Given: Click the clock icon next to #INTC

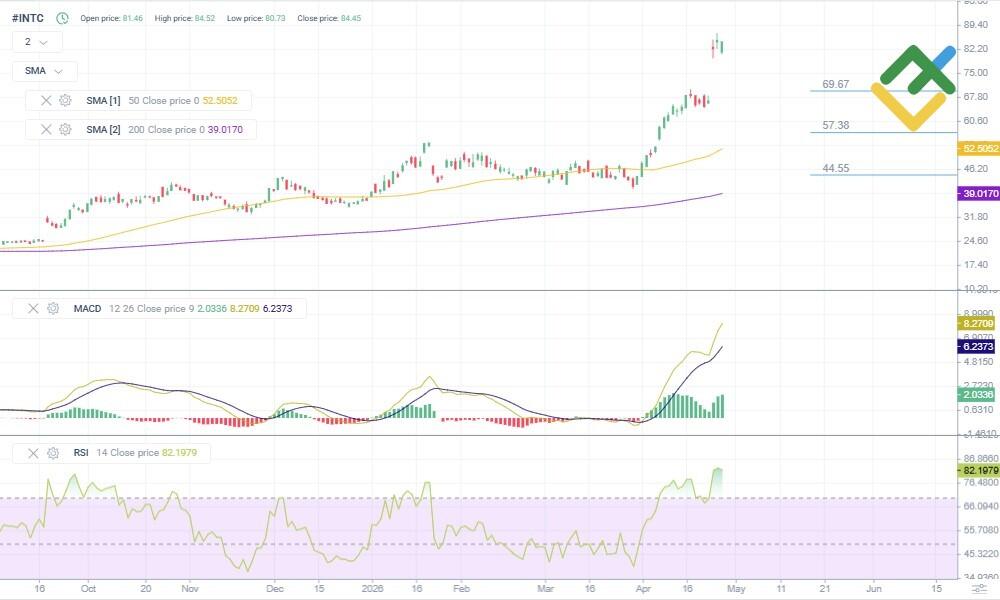Looking at the screenshot, I should [62, 18].
